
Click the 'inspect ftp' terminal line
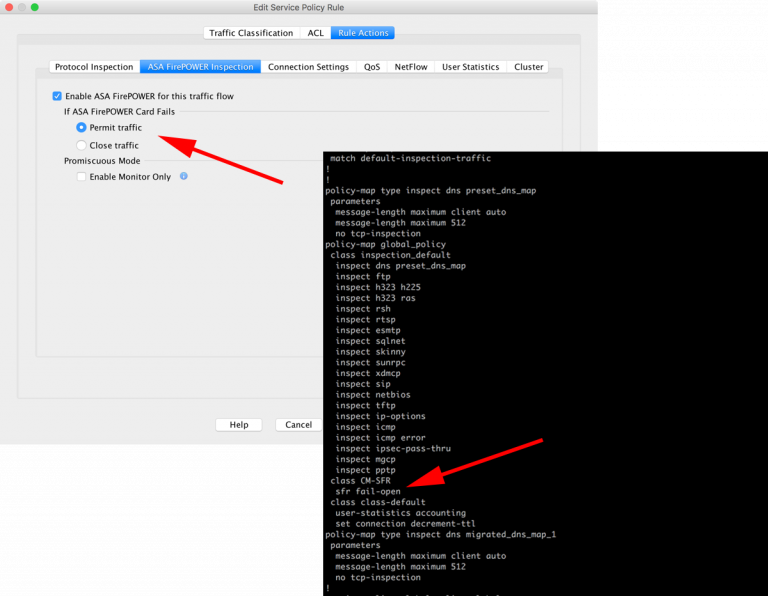pos(363,276)
